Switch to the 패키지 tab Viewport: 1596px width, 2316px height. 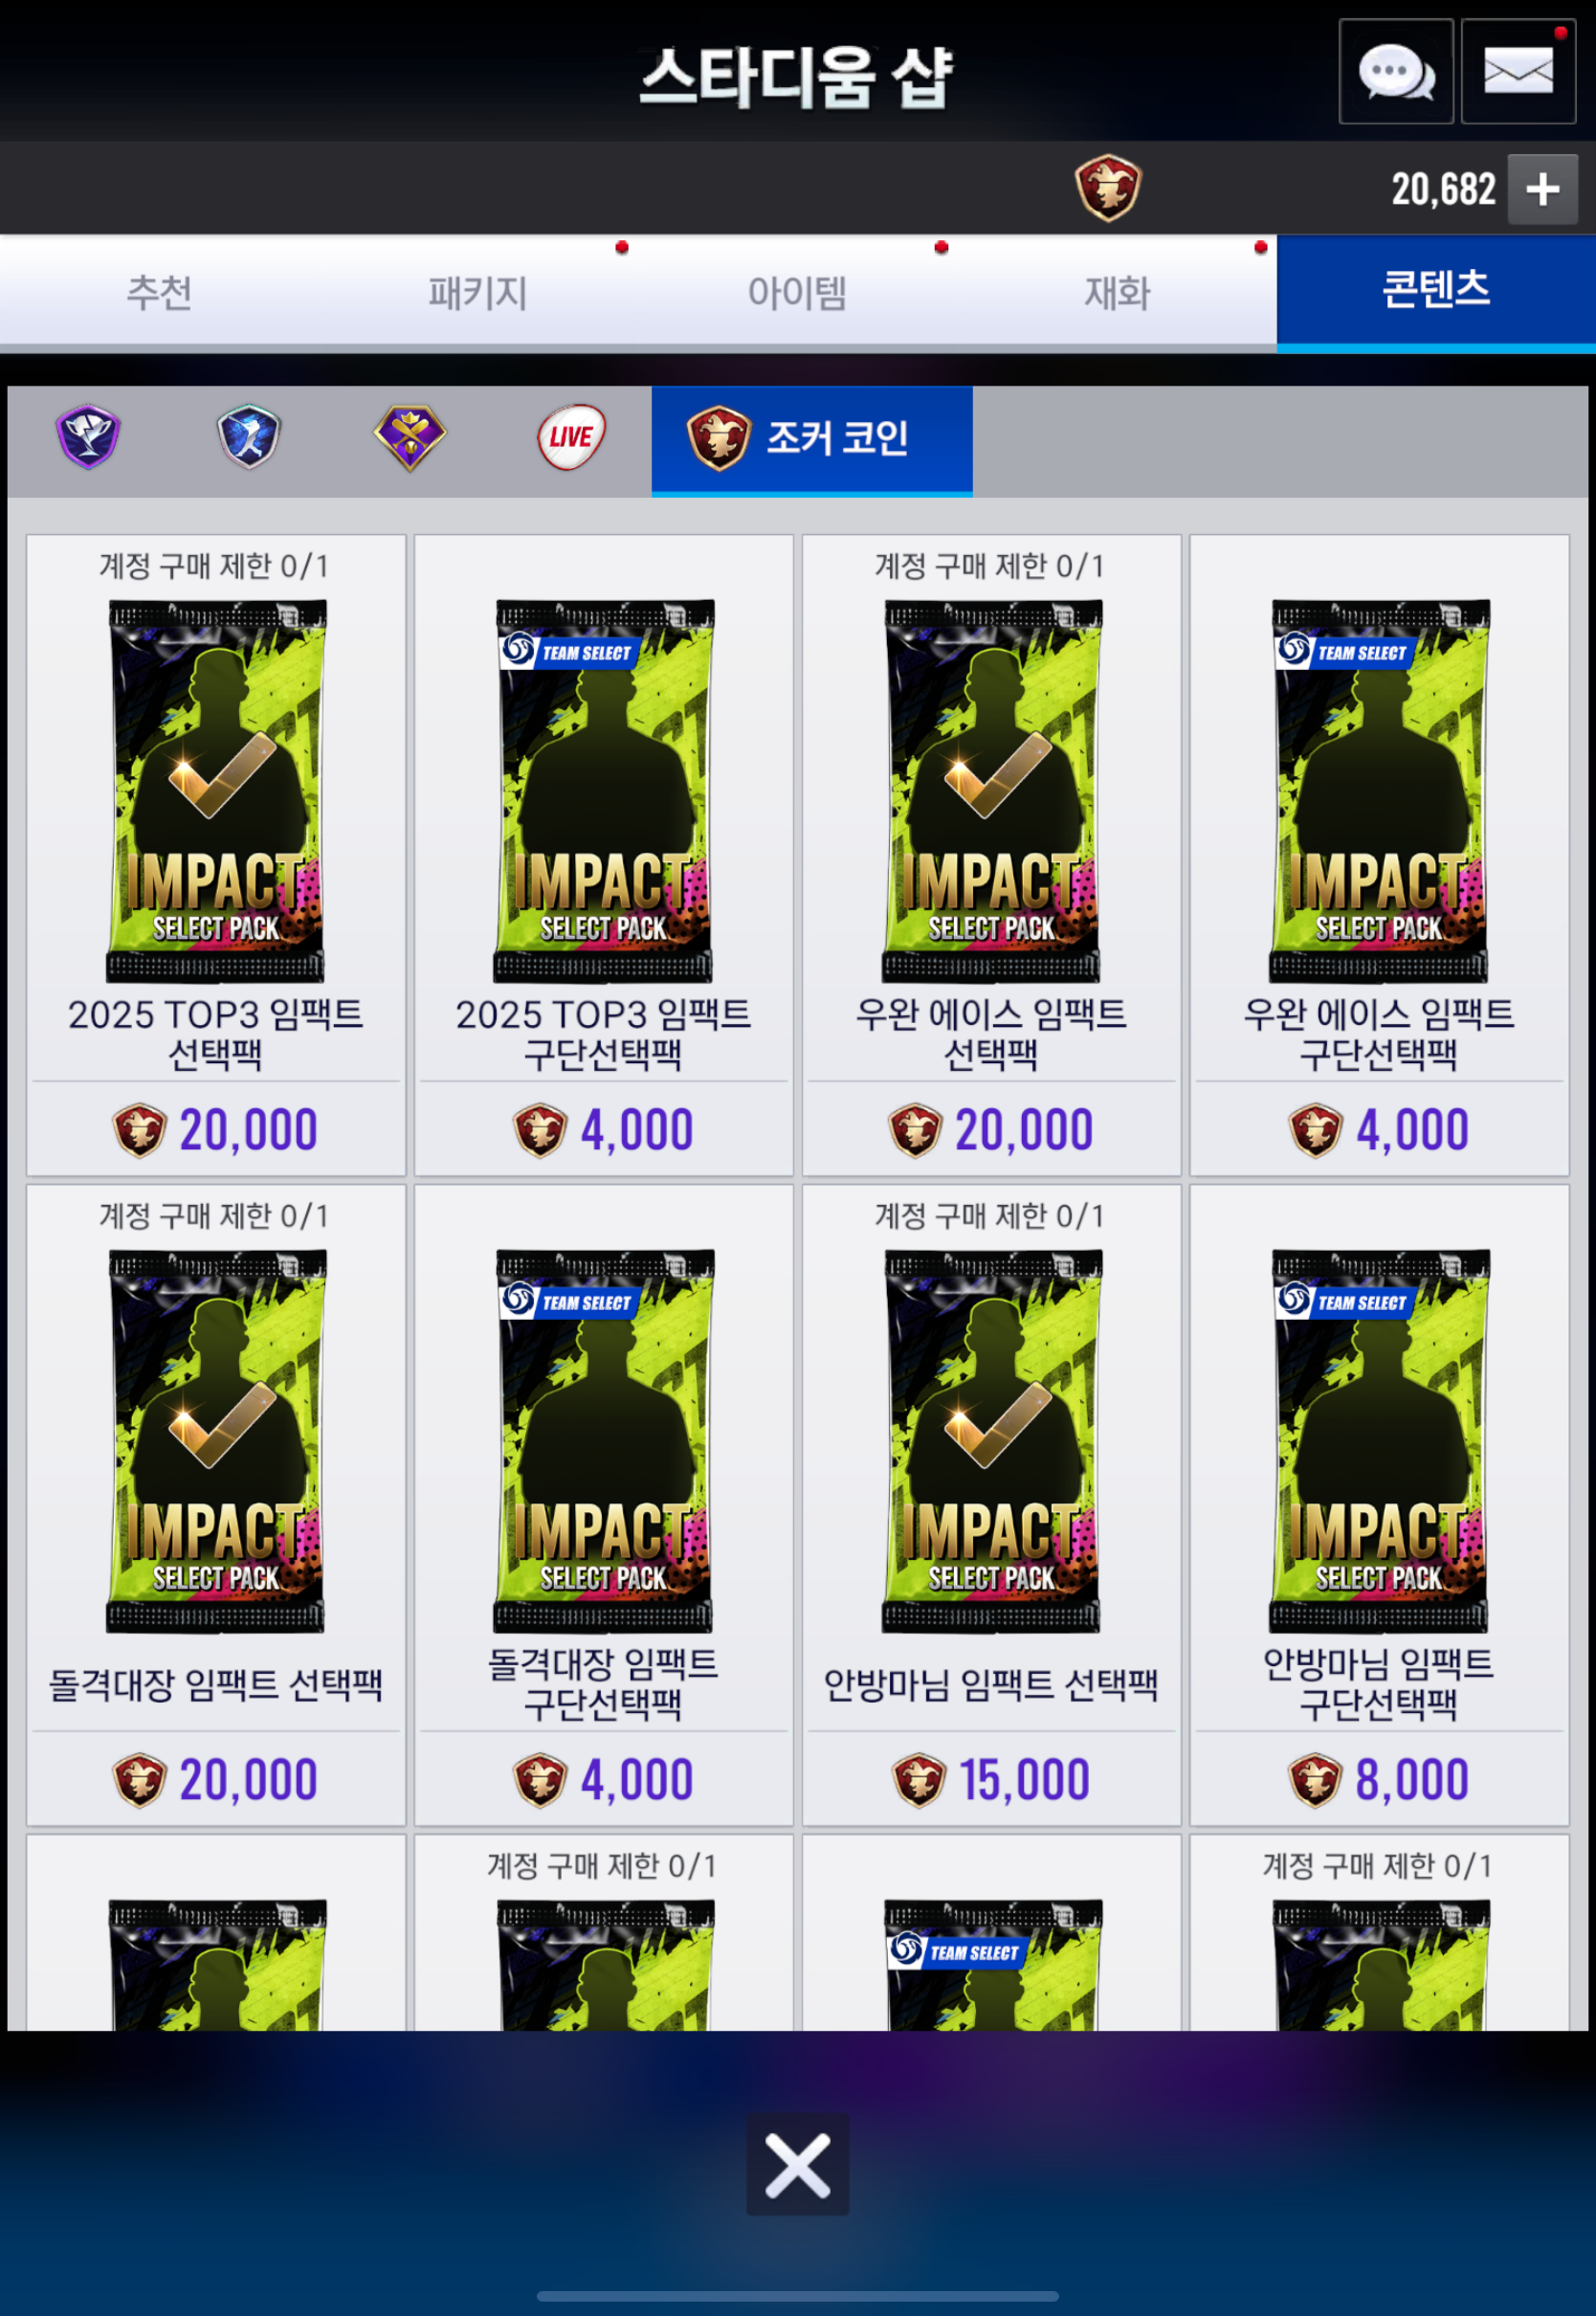(478, 292)
